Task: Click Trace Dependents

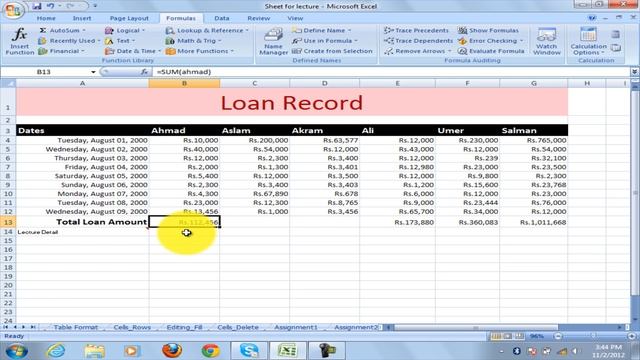Action: (418, 41)
